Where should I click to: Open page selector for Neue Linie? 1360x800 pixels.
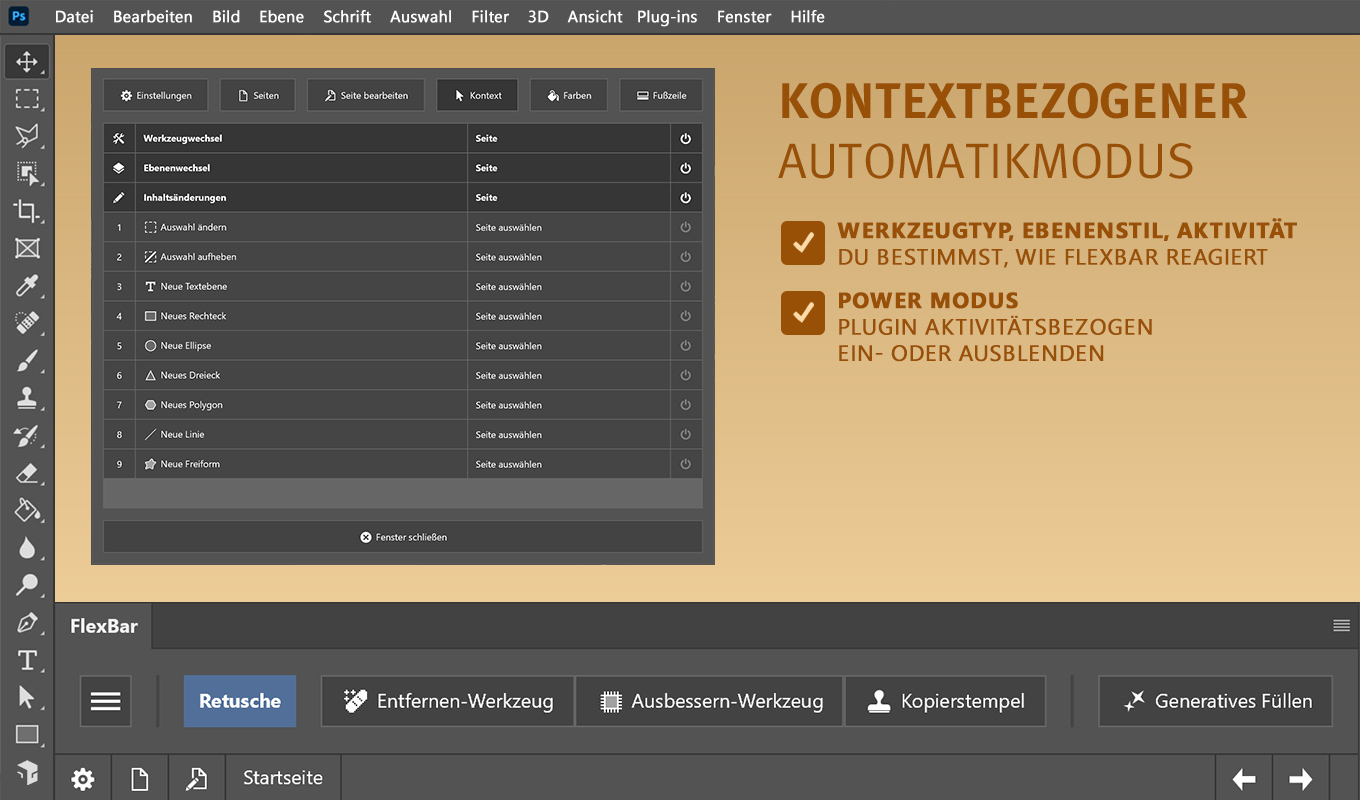(x=569, y=435)
